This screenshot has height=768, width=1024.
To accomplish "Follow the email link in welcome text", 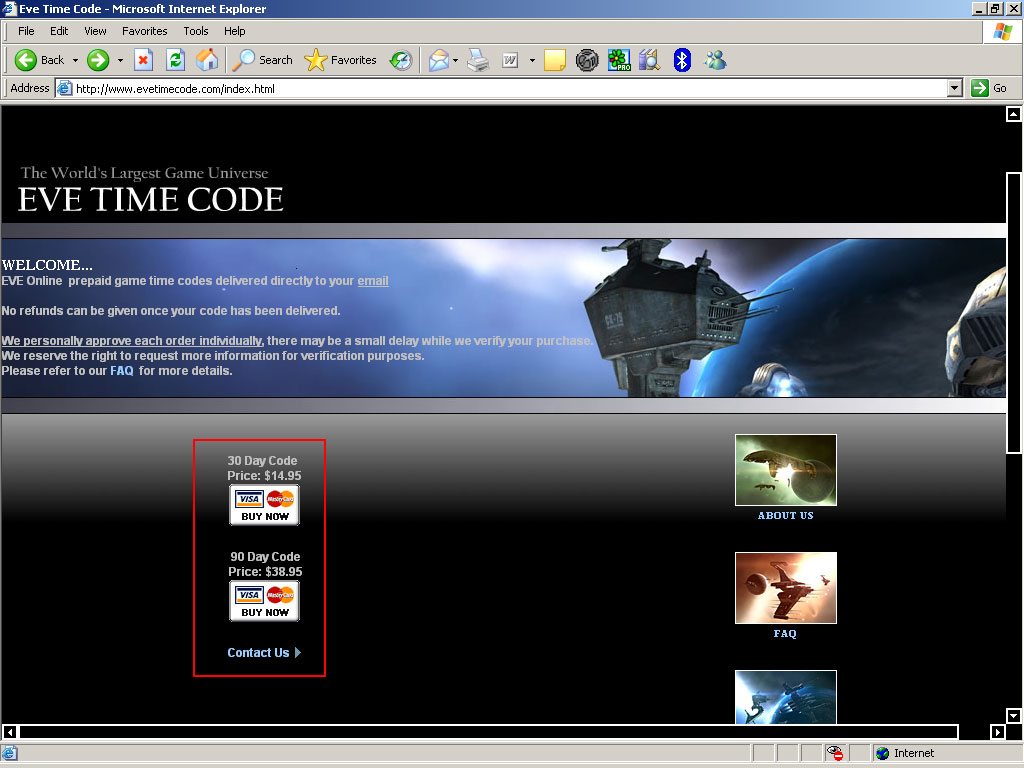I will 373,281.
